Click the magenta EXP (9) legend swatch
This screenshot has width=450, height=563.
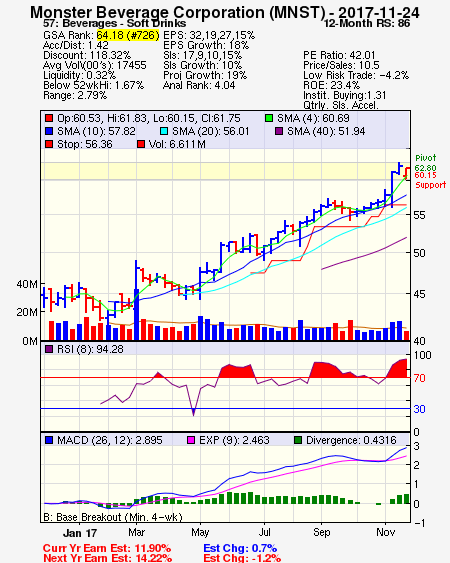[x=191, y=440]
